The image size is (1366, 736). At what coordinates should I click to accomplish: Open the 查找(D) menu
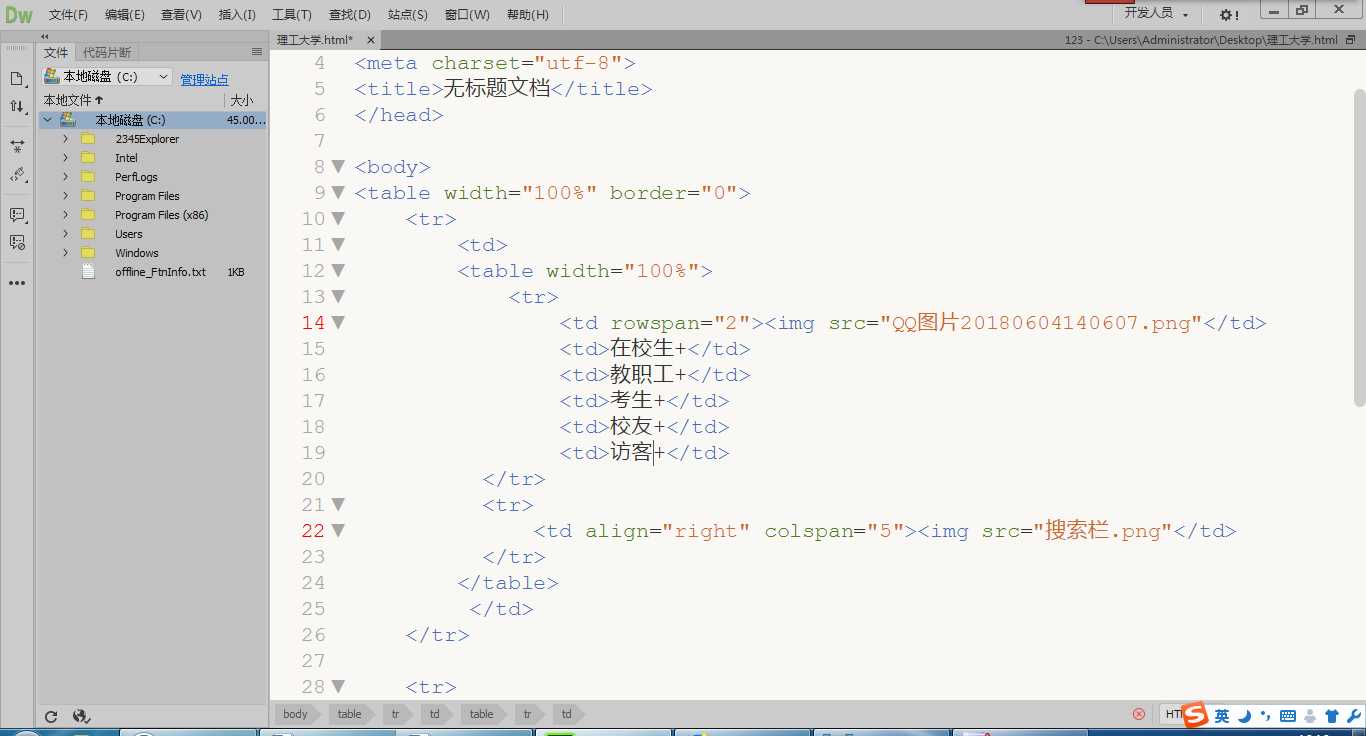point(349,15)
